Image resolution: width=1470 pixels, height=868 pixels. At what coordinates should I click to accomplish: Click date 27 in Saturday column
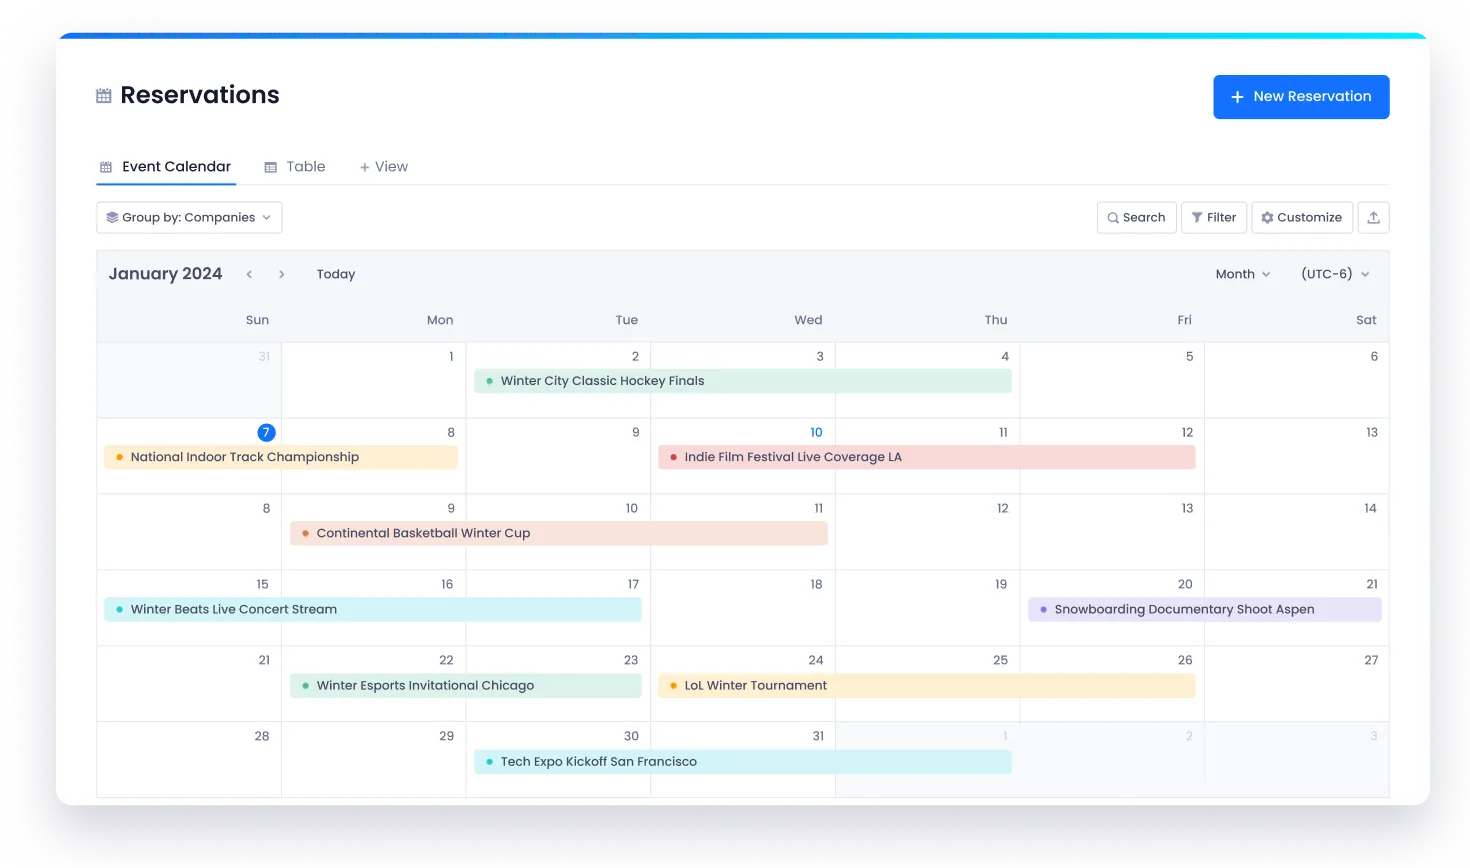(x=1371, y=660)
